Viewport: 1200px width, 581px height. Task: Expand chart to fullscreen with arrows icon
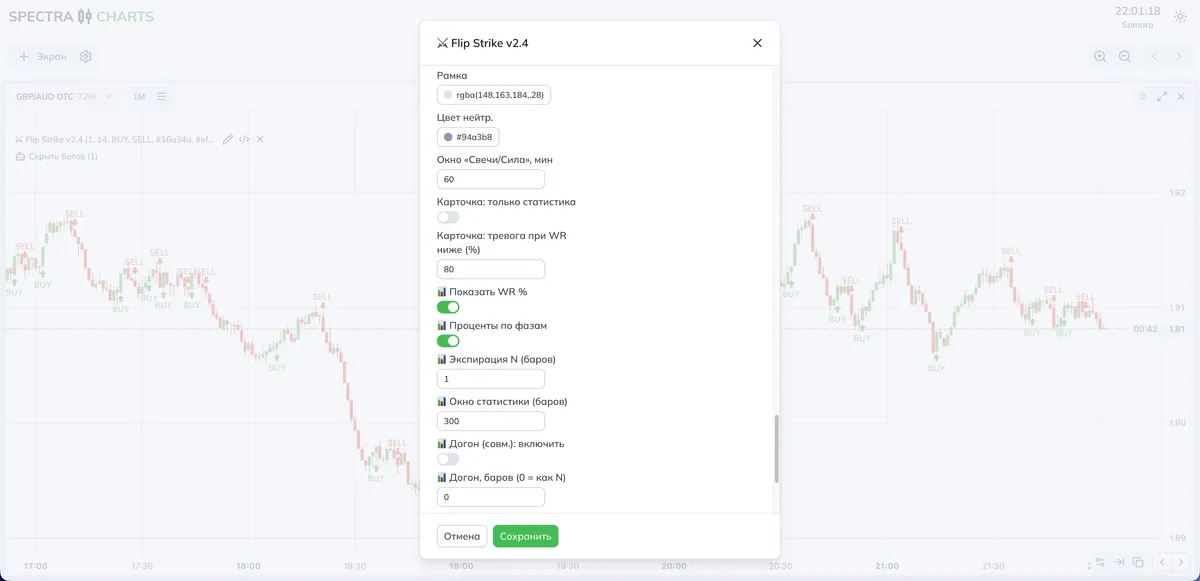(x=1162, y=97)
